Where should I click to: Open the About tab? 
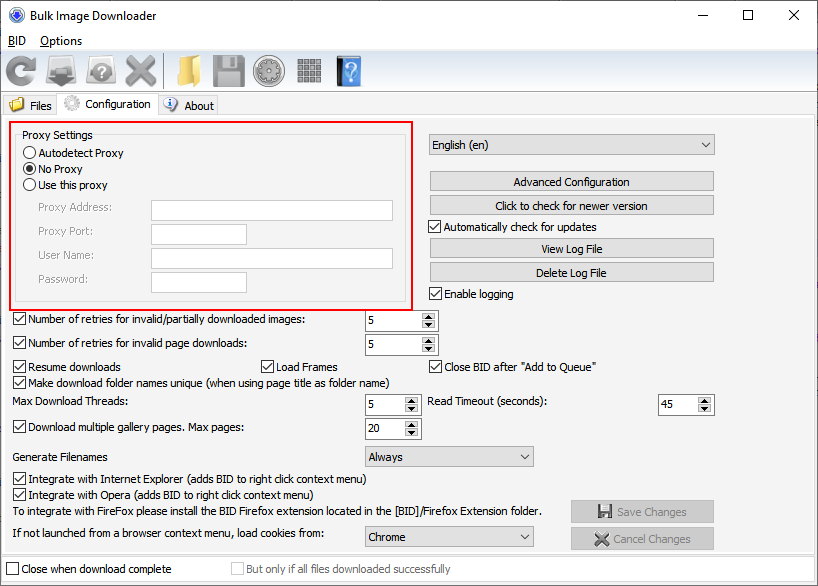[188, 105]
